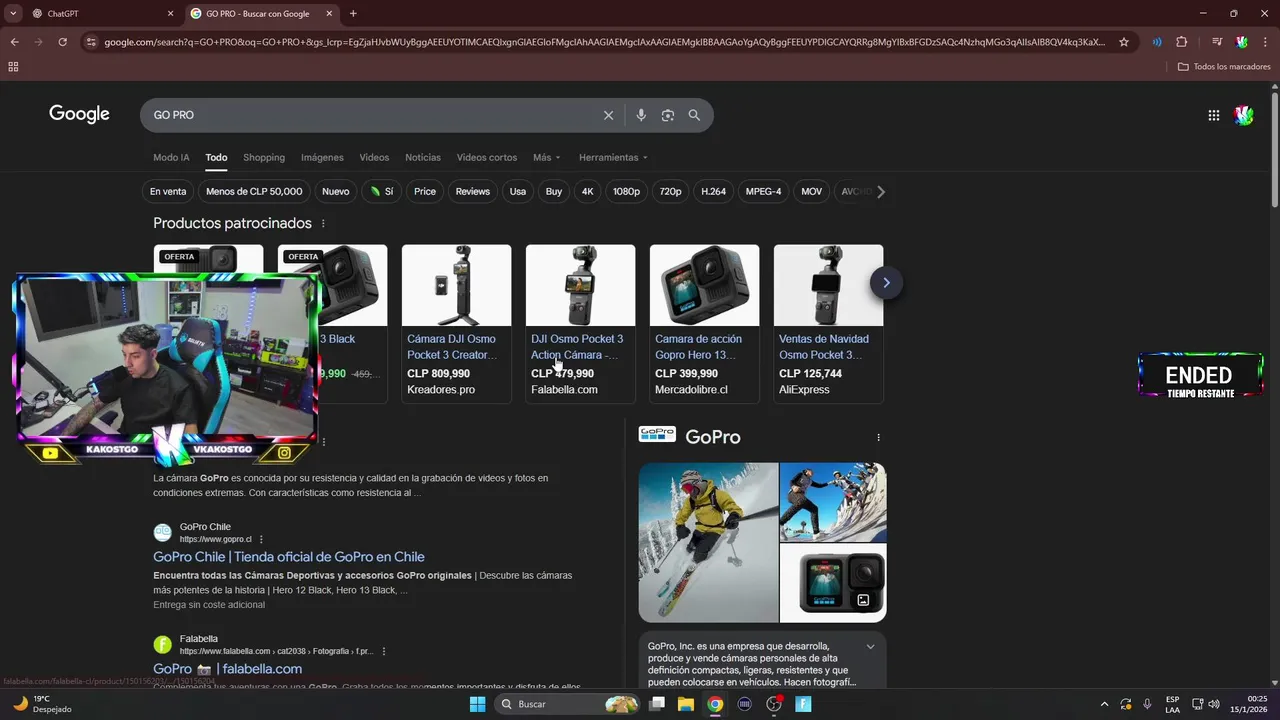
Task: Open the tray microphone icon
Action: point(1147,704)
